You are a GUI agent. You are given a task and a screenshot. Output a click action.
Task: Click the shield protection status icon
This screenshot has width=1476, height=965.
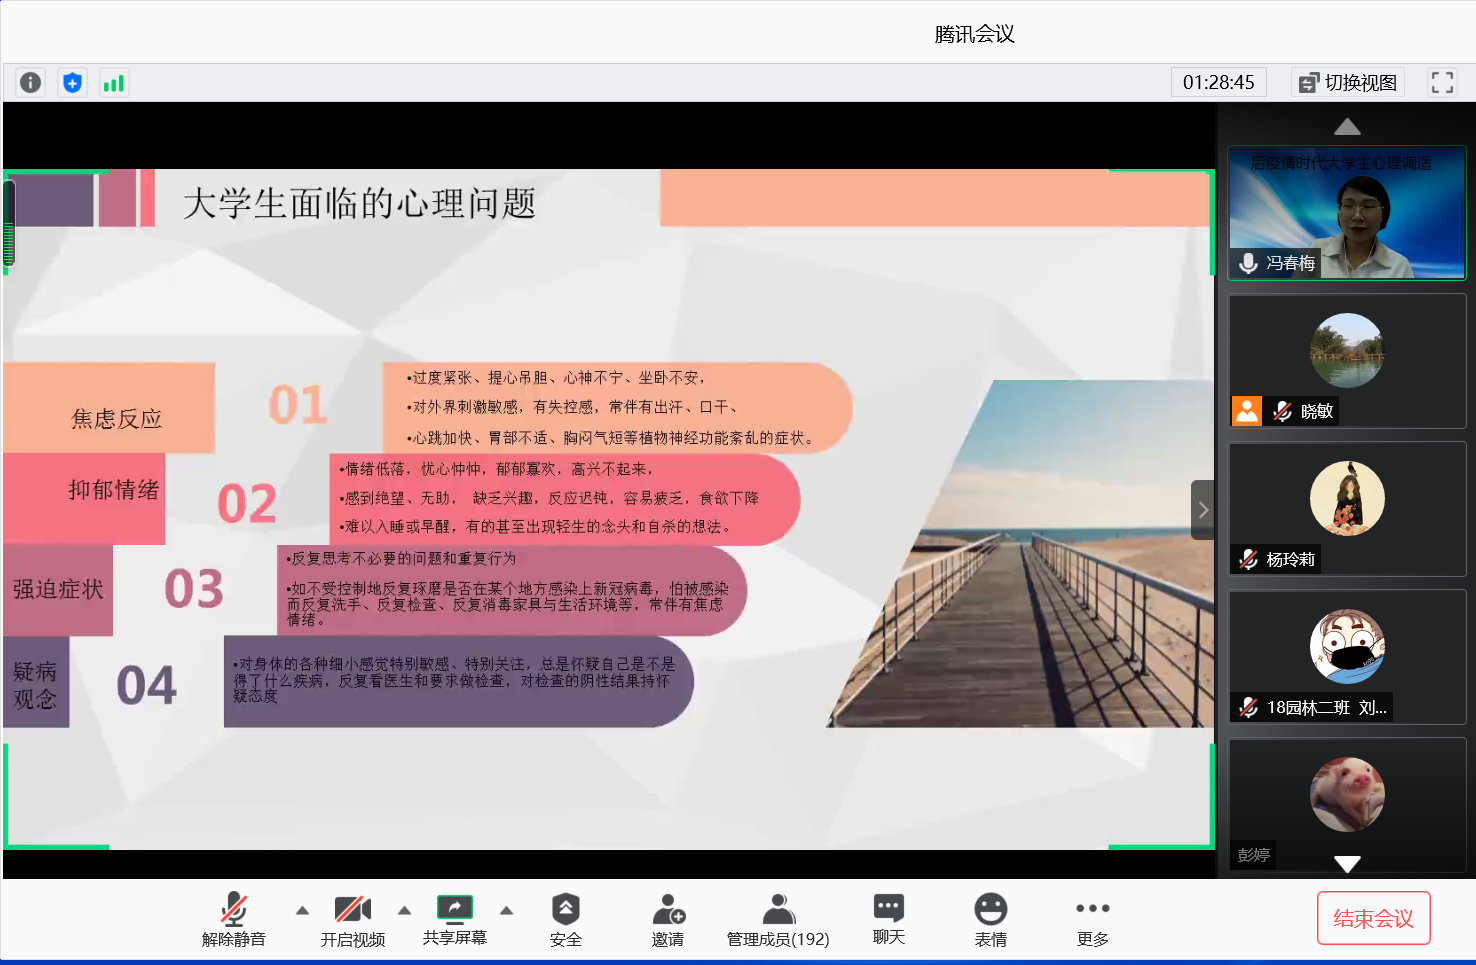point(71,82)
